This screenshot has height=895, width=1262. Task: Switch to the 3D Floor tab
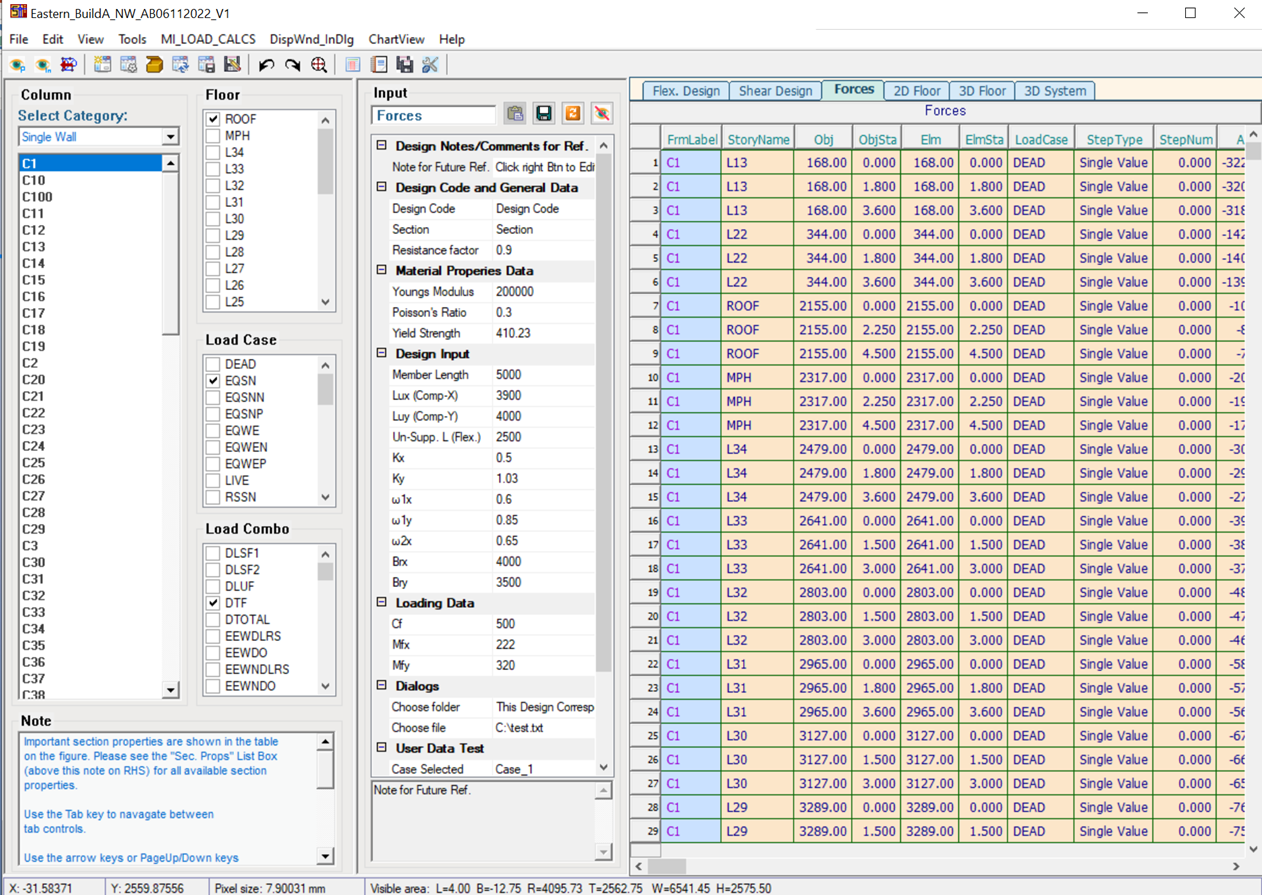pyautogui.click(x=982, y=90)
